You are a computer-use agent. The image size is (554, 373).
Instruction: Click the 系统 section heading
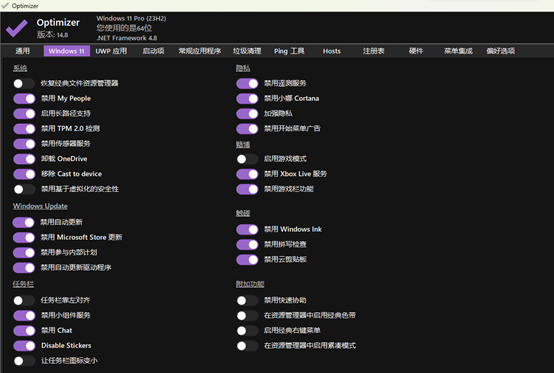click(x=20, y=68)
